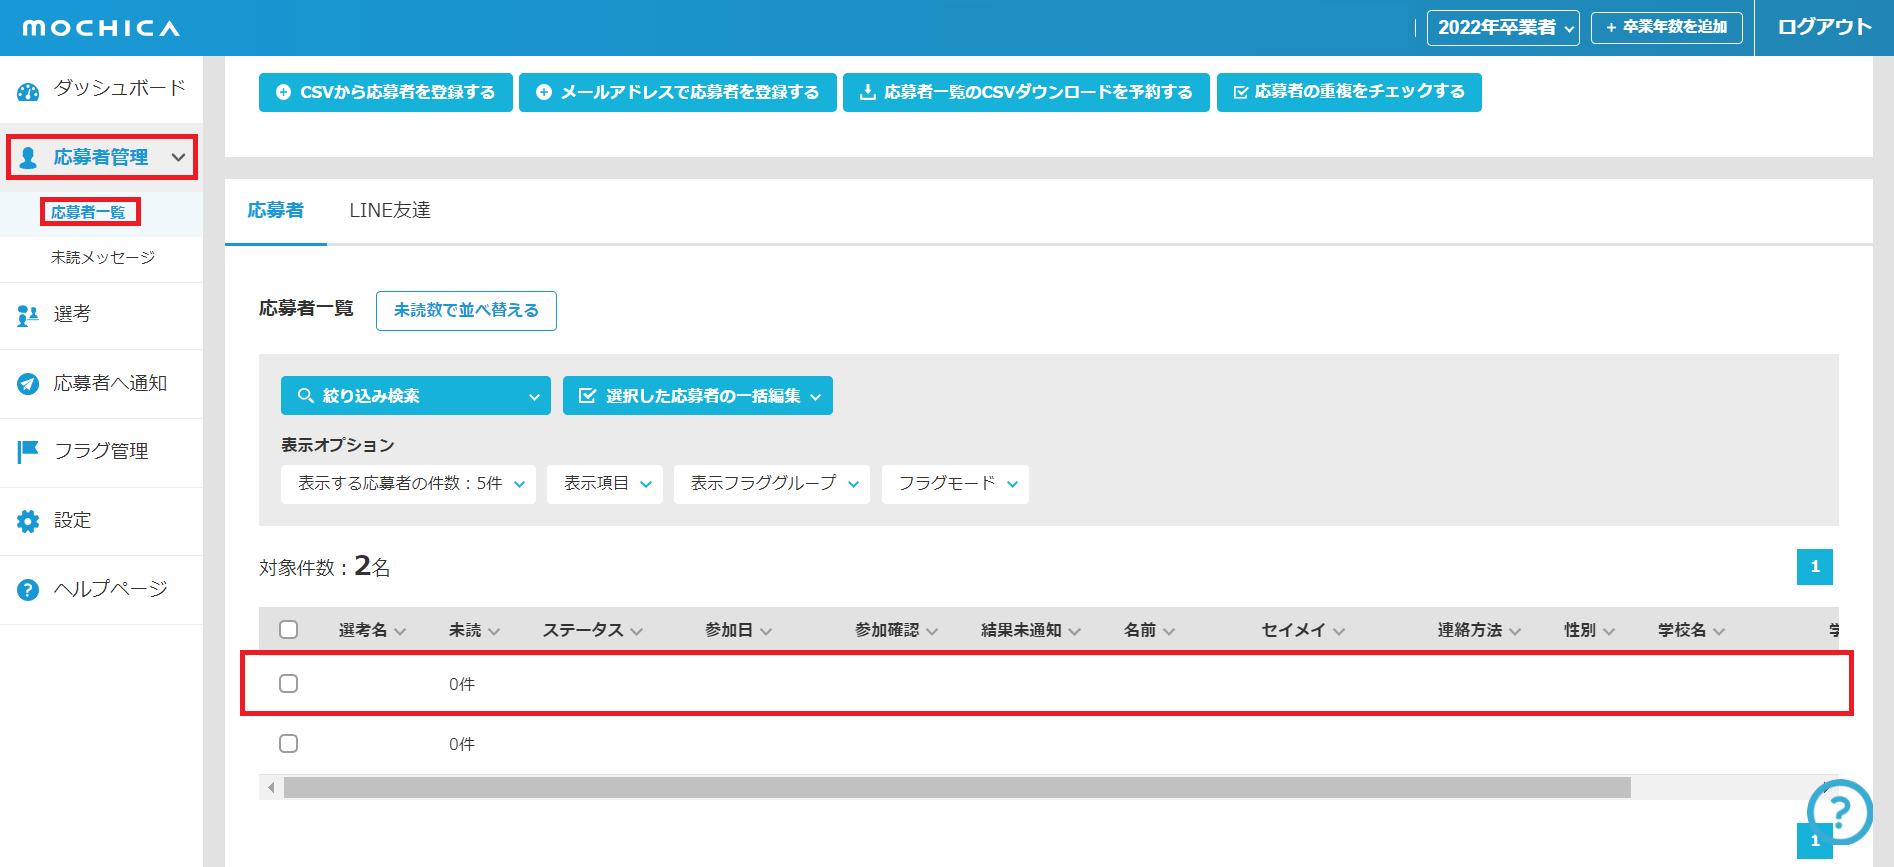Open the floating help bubble icon
The width and height of the screenshot is (1894, 867).
pyautogui.click(x=1839, y=811)
